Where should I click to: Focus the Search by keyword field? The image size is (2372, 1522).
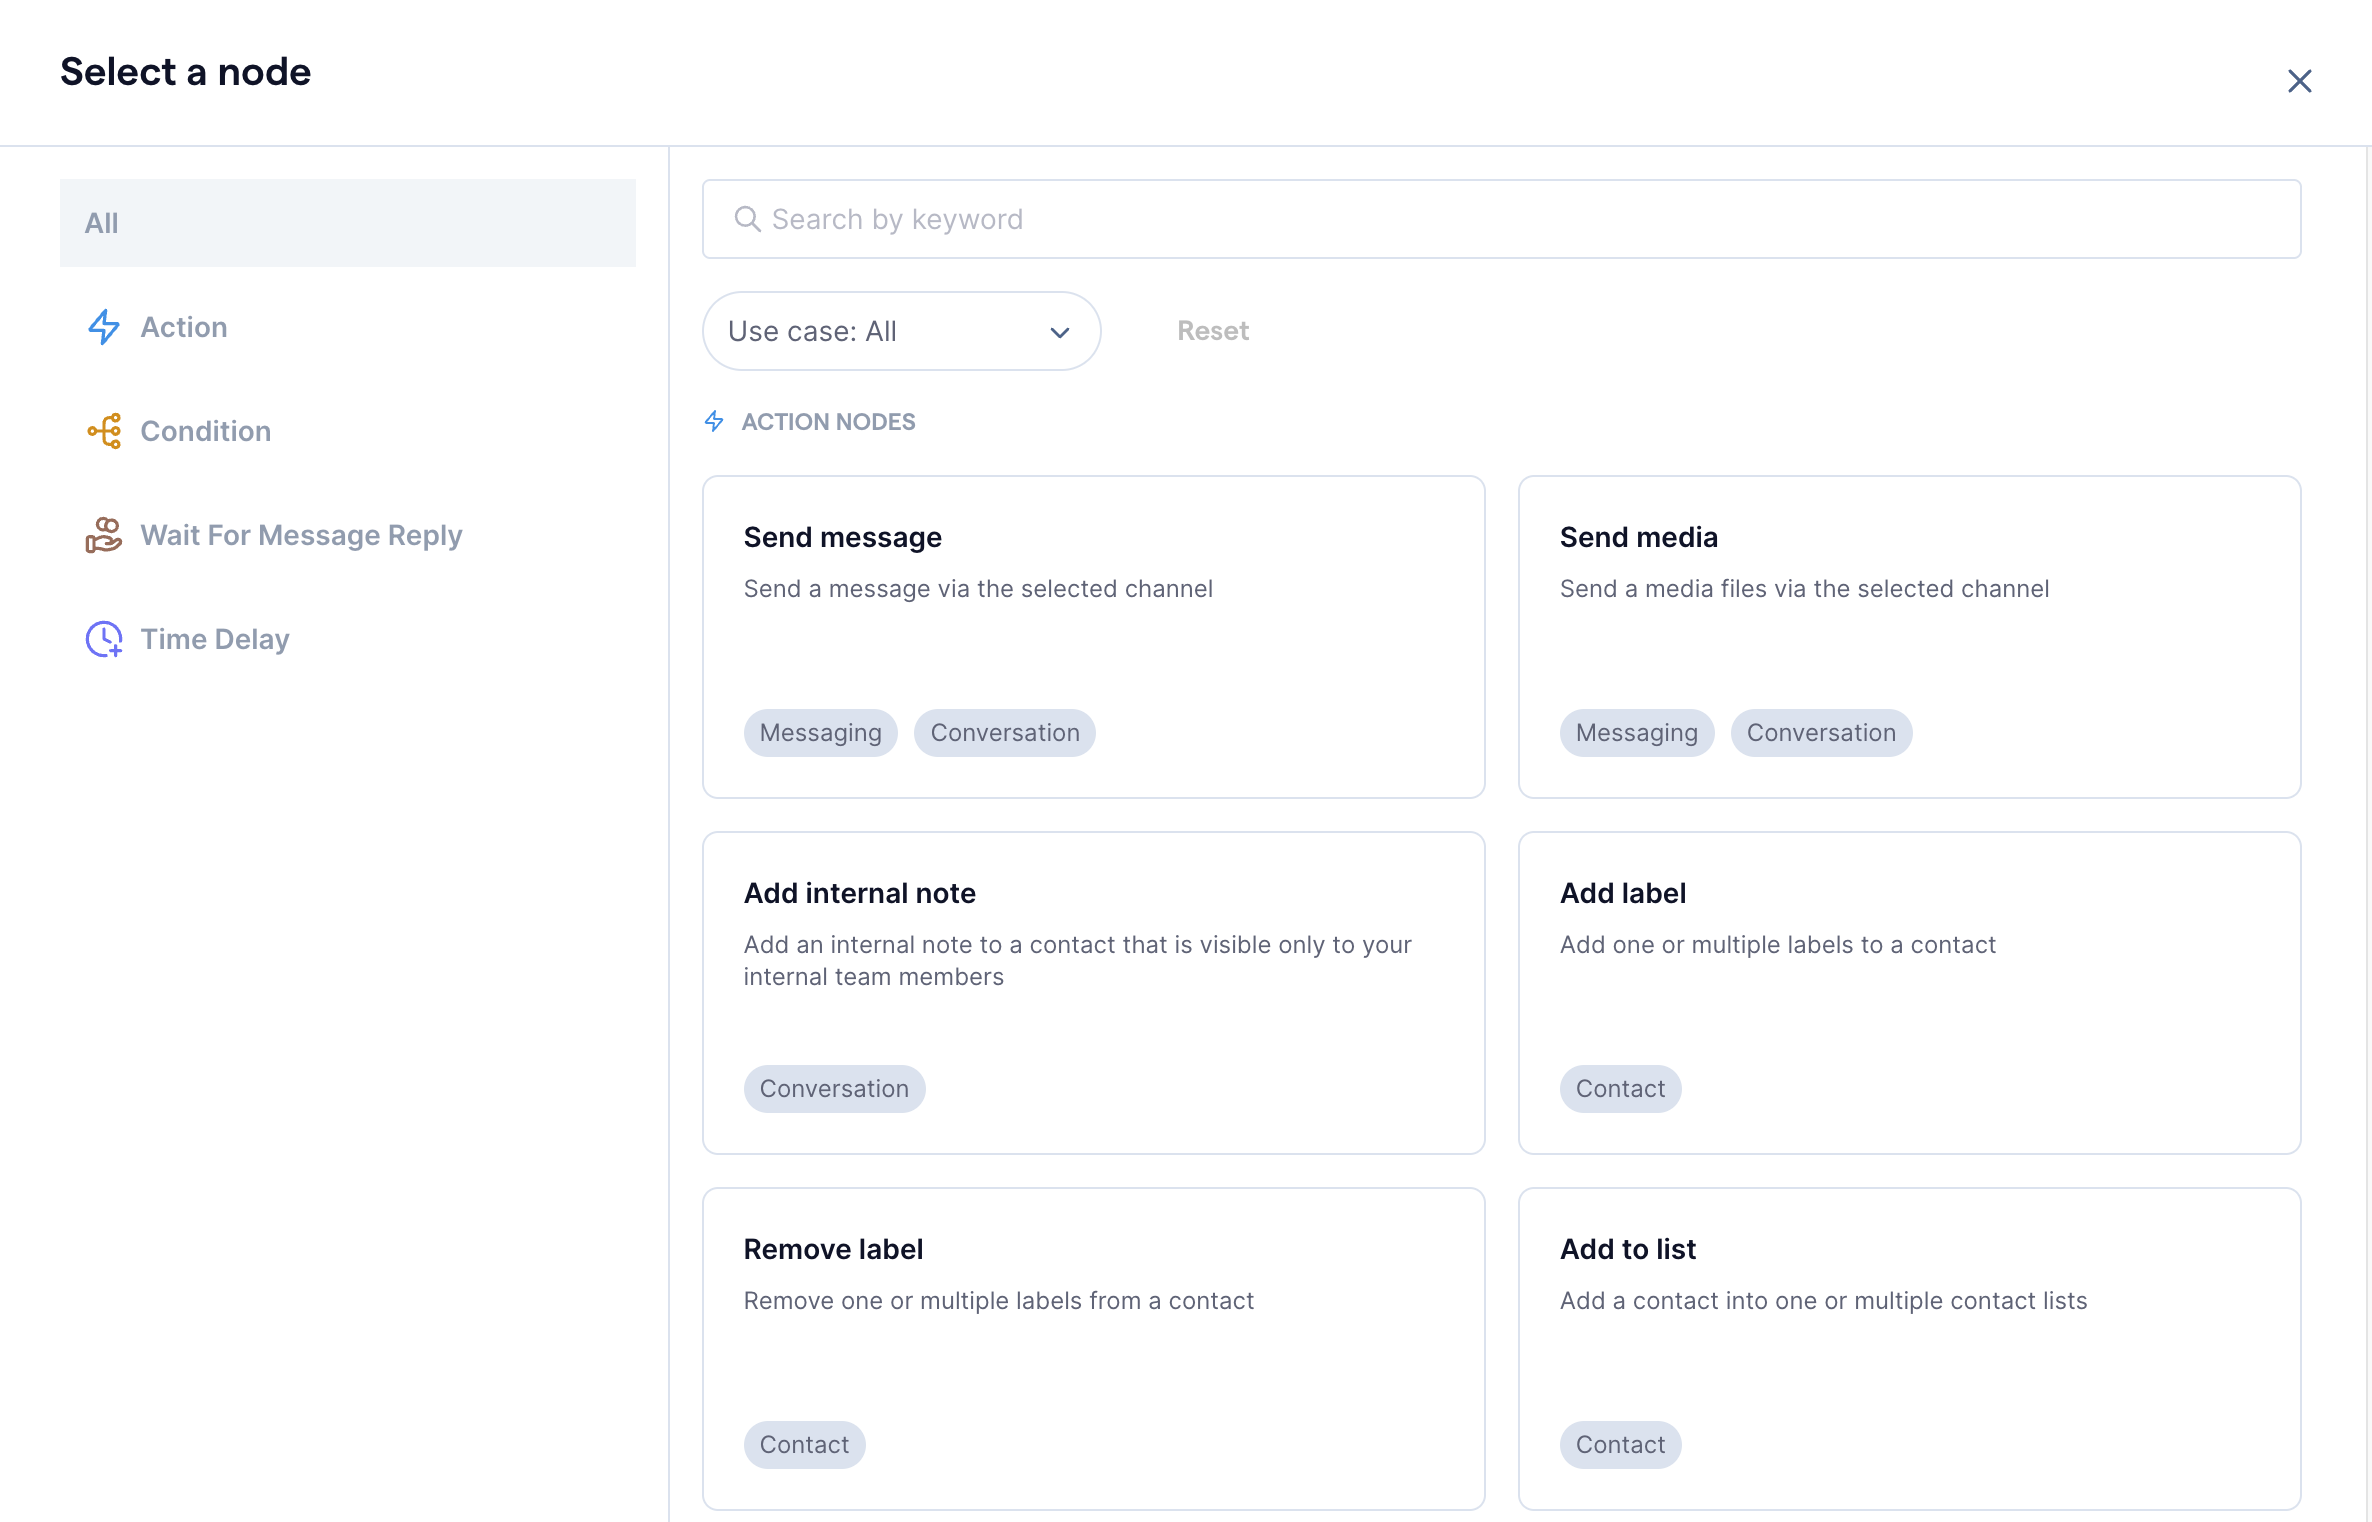(1500, 219)
